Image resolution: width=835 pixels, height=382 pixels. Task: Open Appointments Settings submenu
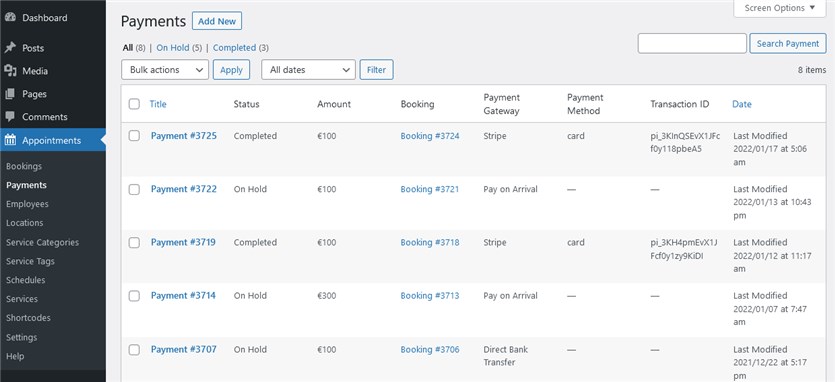21,337
